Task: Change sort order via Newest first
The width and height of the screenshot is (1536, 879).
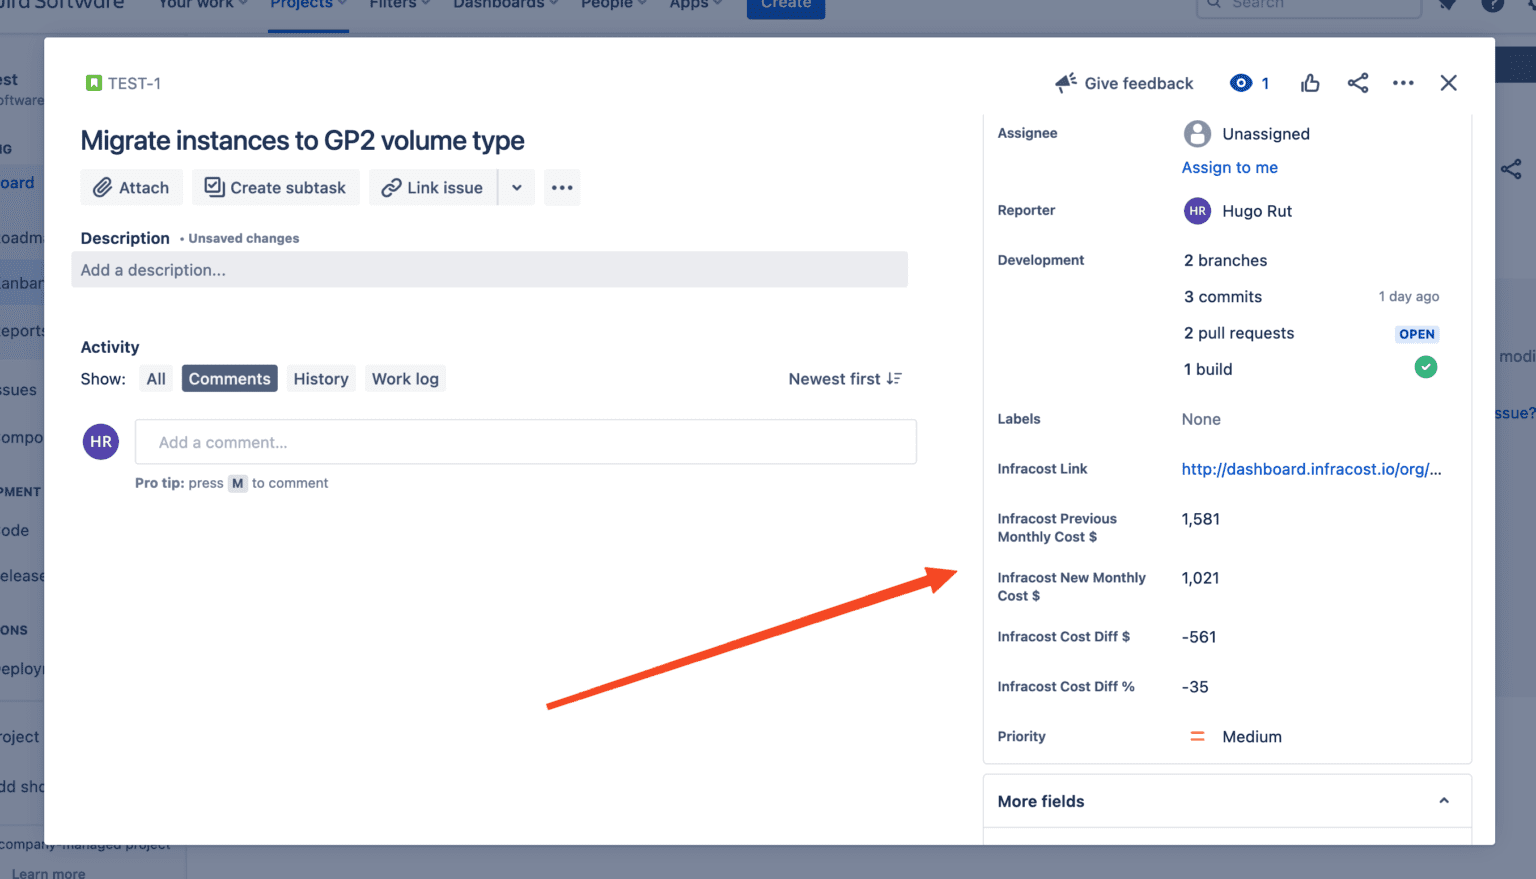Action: click(845, 379)
